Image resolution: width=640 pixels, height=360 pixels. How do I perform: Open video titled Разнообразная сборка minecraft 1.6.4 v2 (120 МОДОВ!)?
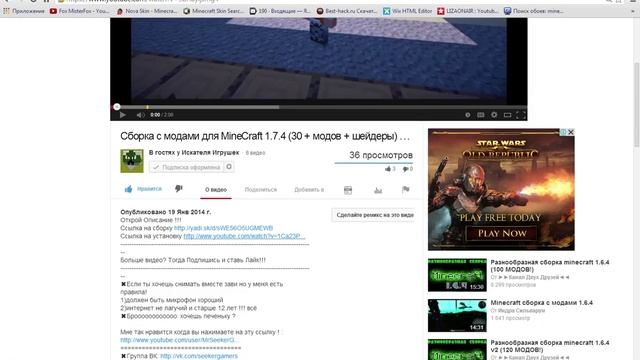click(550, 346)
